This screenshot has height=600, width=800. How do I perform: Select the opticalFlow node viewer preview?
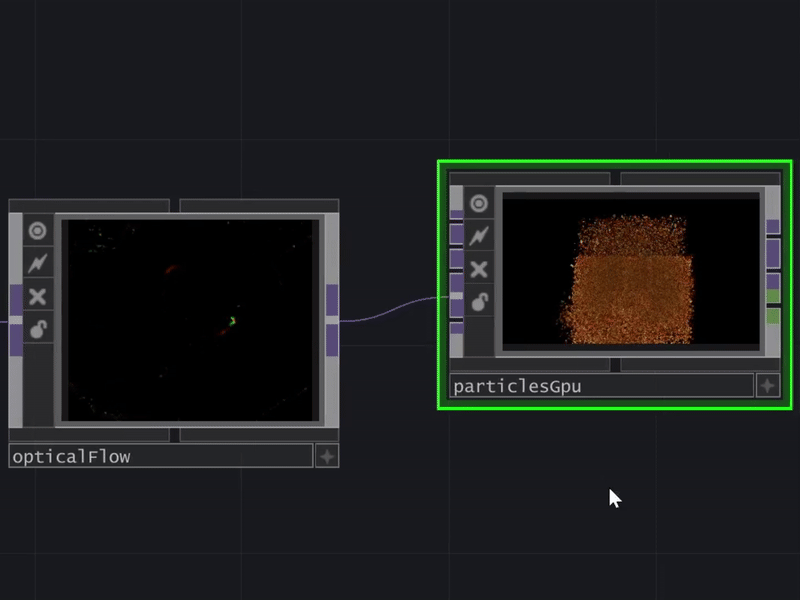pos(190,320)
